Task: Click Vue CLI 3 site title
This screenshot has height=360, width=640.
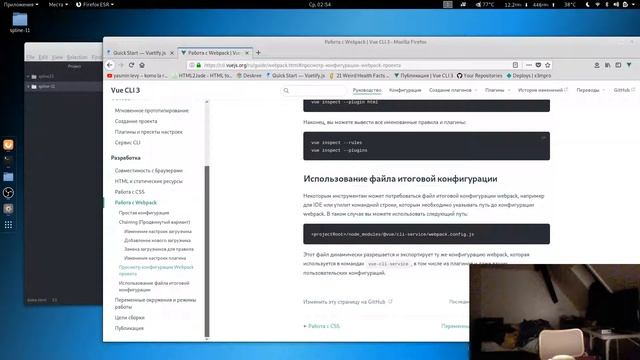Action: pyautogui.click(x=125, y=90)
